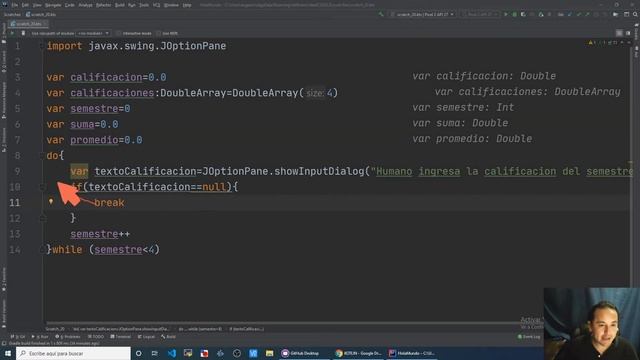Open the Event Log button

(529, 337)
